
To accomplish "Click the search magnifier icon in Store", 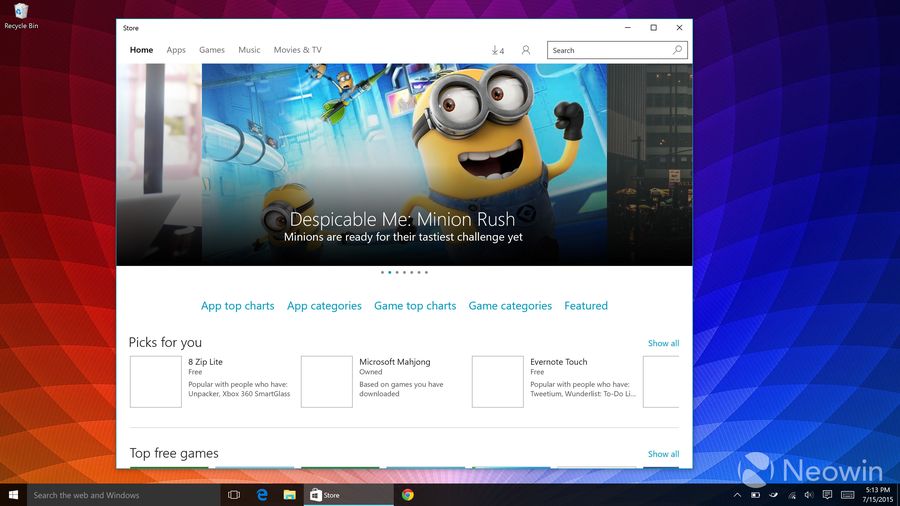I will (x=677, y=50).
